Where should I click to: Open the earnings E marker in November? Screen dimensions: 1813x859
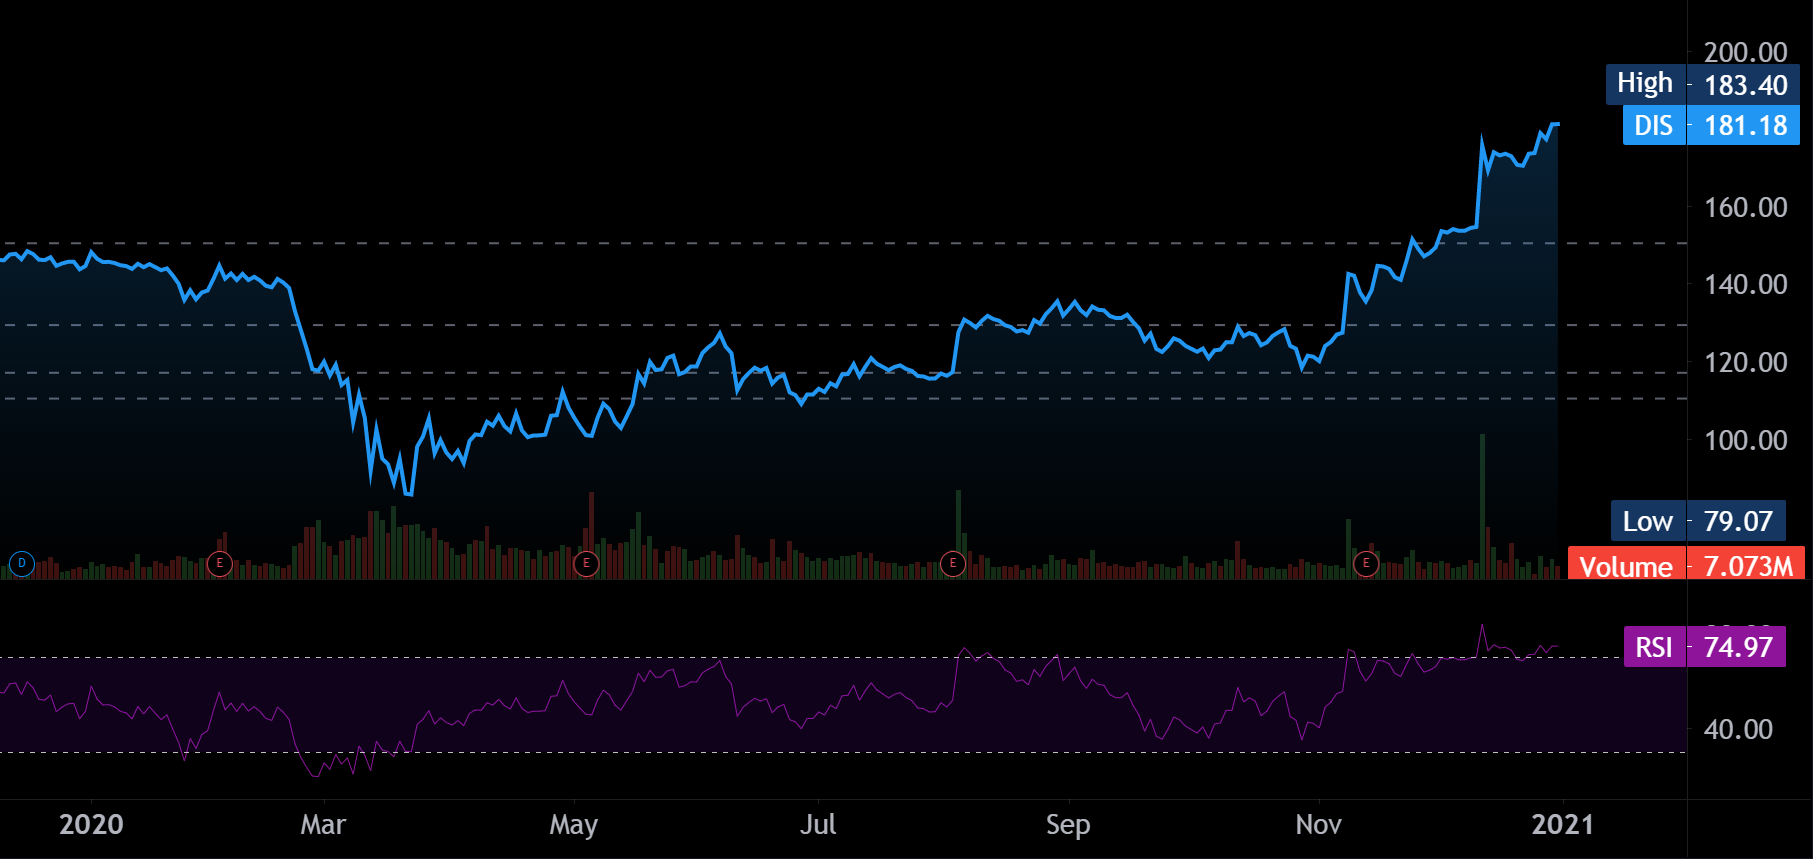1366,564
